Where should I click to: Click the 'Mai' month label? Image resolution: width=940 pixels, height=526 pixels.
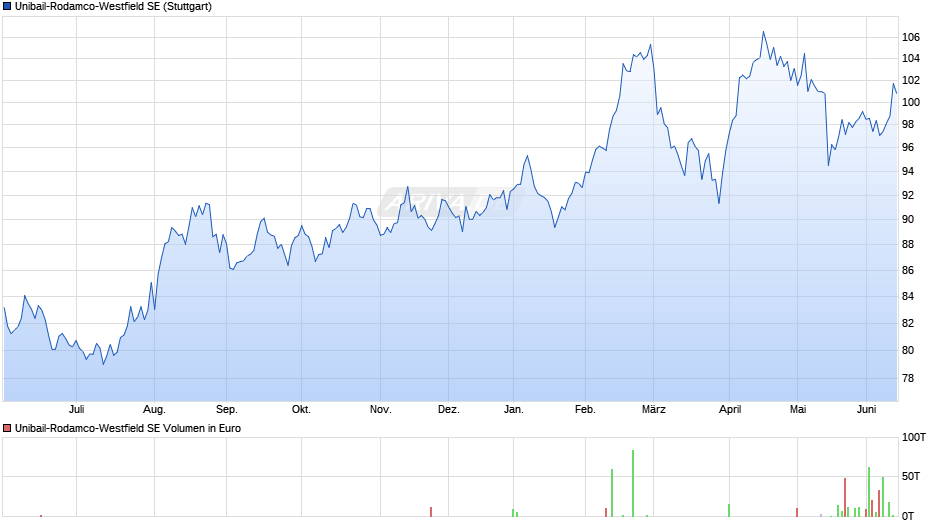[797, 410]
